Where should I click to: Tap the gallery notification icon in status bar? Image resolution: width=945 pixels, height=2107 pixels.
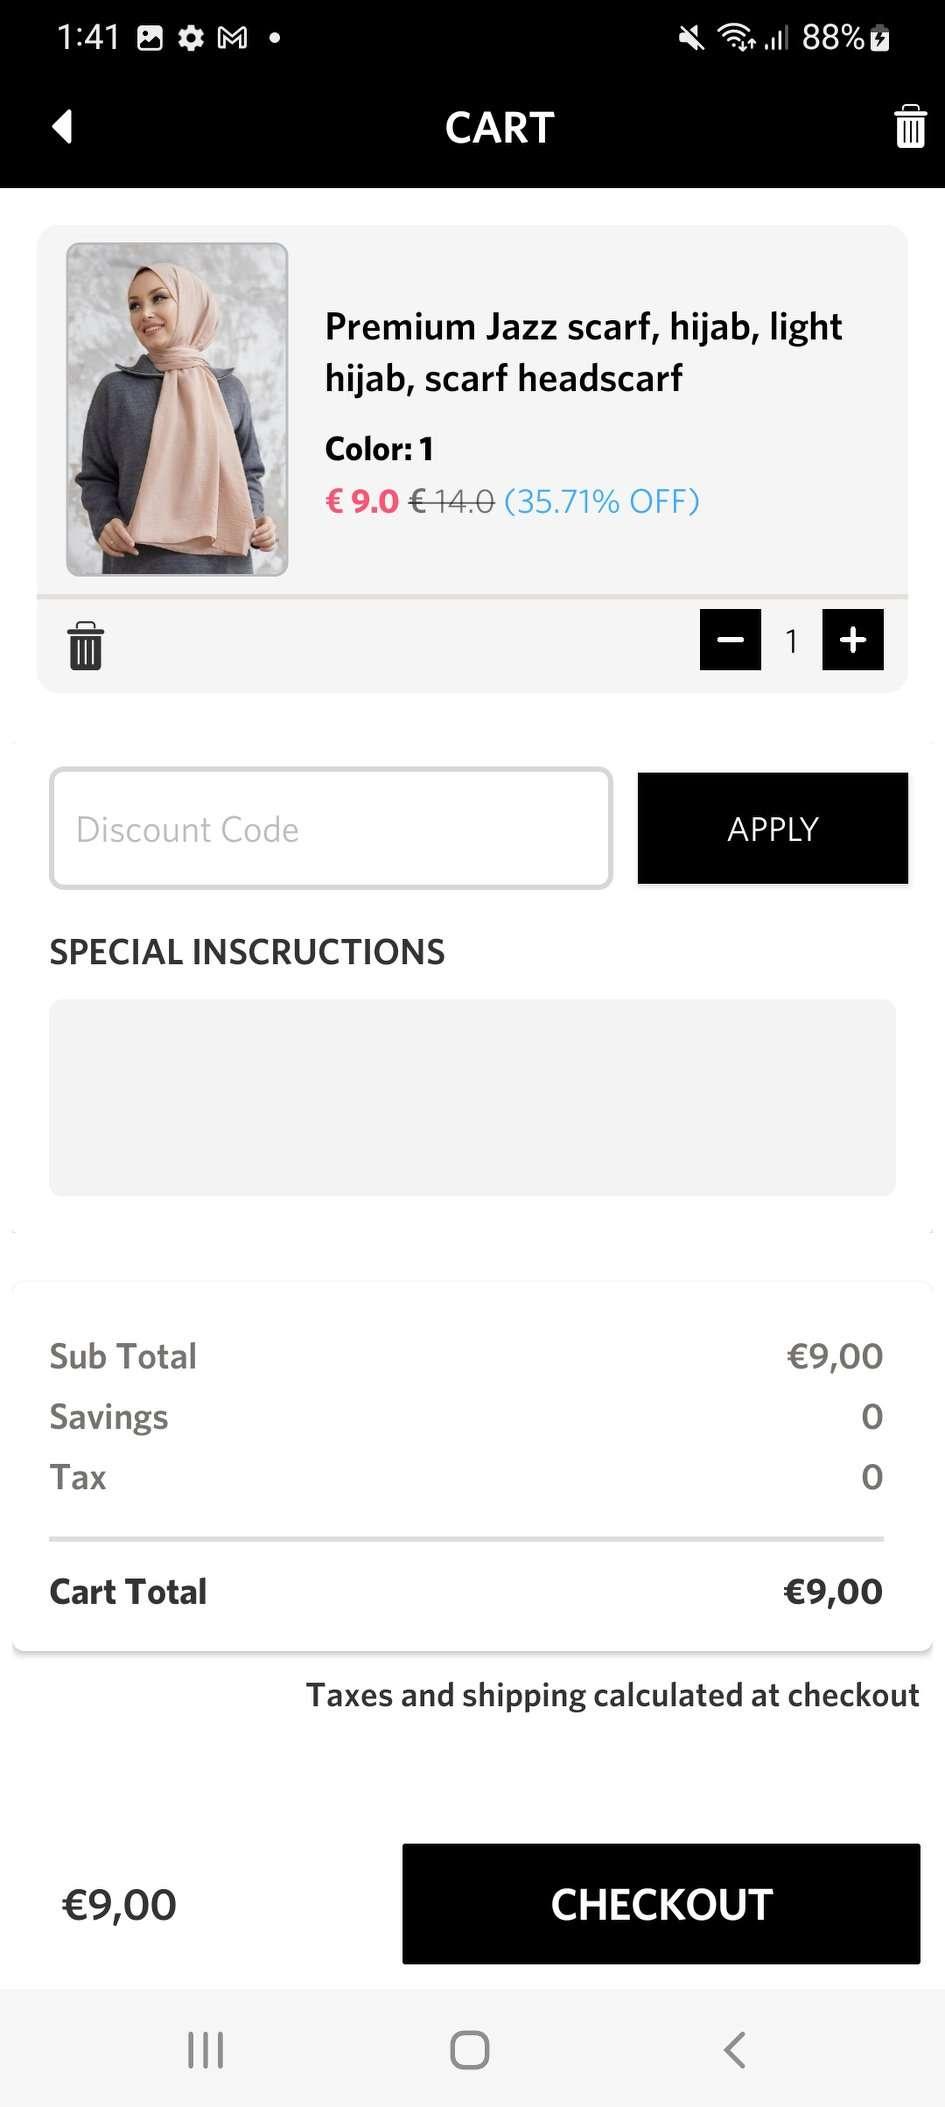(x=150, y=38)
